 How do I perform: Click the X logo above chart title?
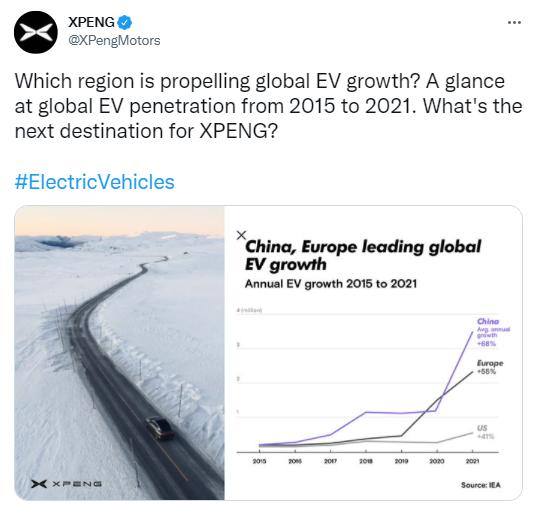(x=241, y=235)
